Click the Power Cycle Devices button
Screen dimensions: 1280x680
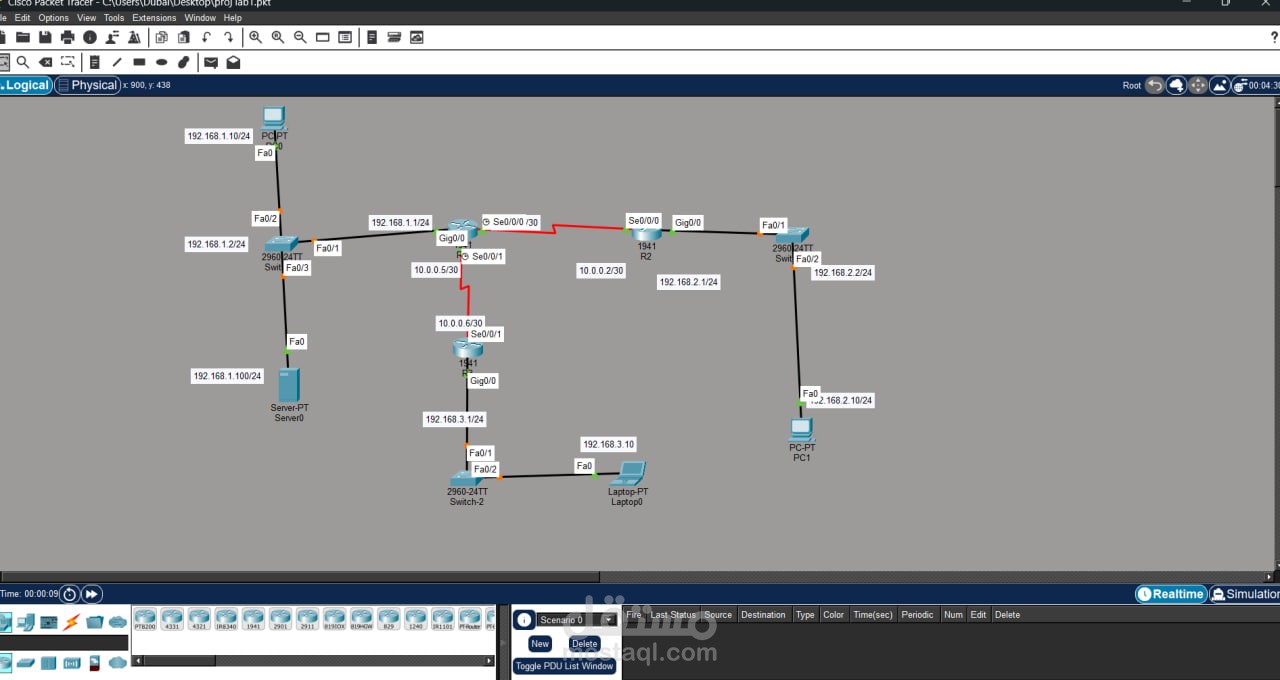coord(70,594)
